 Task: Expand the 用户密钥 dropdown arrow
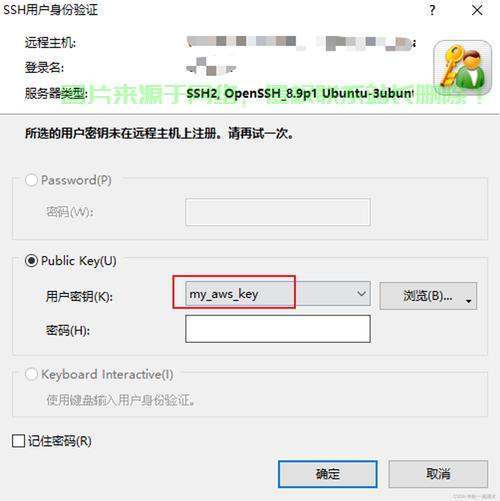click(361, 294)
